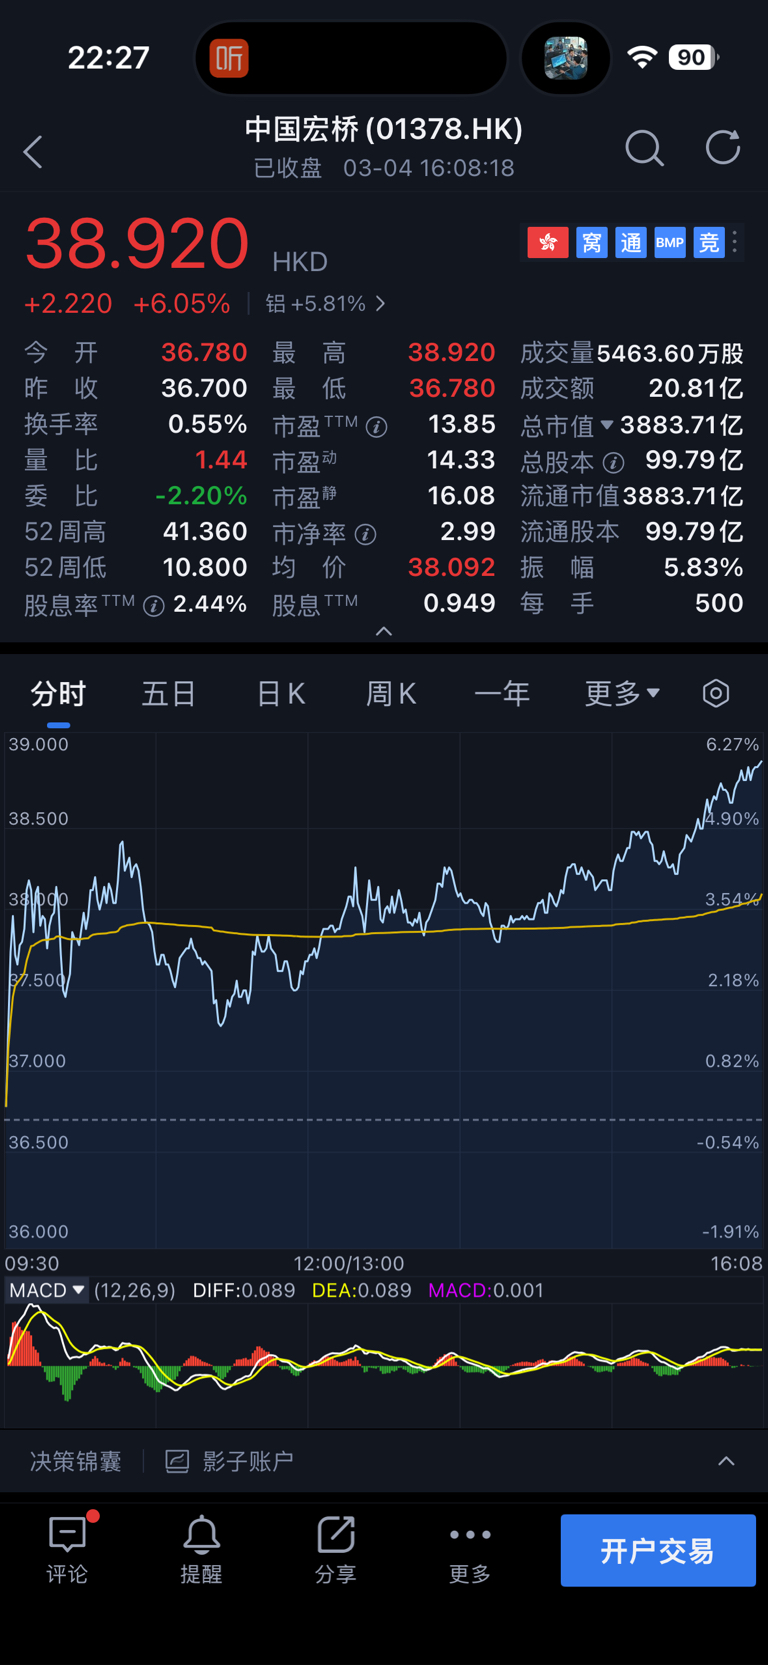Screen dimensions: 769x1665
Task: Change the MACD indicator dropdown
Action: [x=47, y=1290]
